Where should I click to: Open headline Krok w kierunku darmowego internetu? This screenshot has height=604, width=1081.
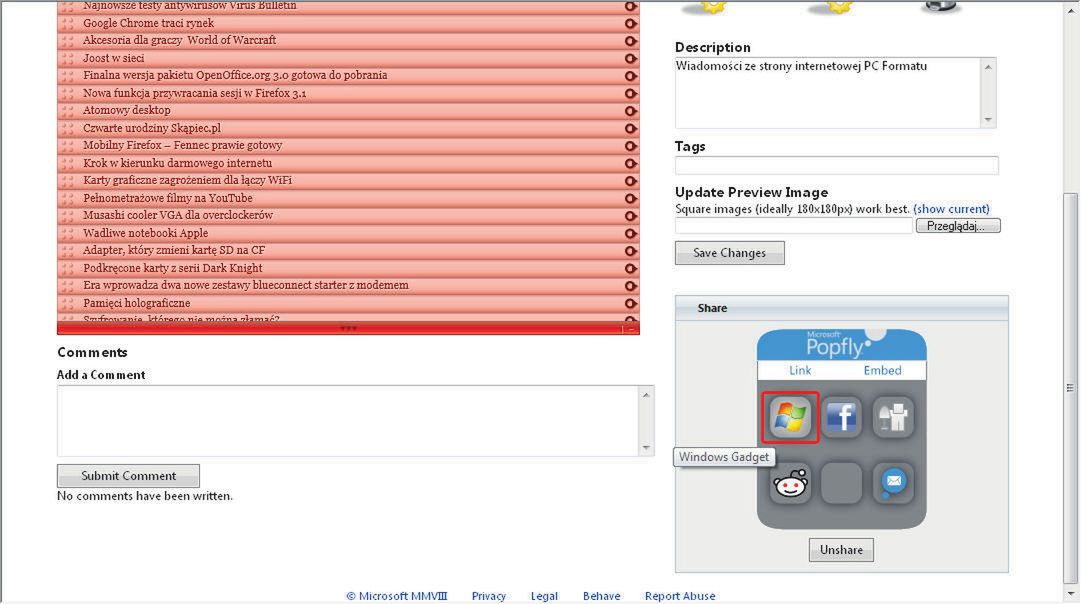point(177,163)
